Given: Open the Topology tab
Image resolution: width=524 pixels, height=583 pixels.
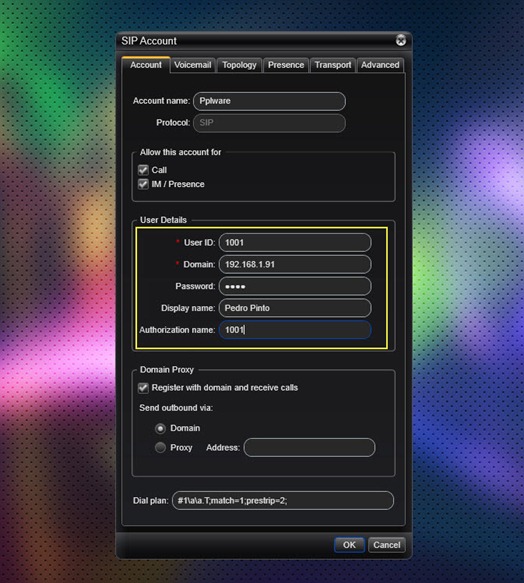Looking at the screenshot, I should click(x=239, y=65).
